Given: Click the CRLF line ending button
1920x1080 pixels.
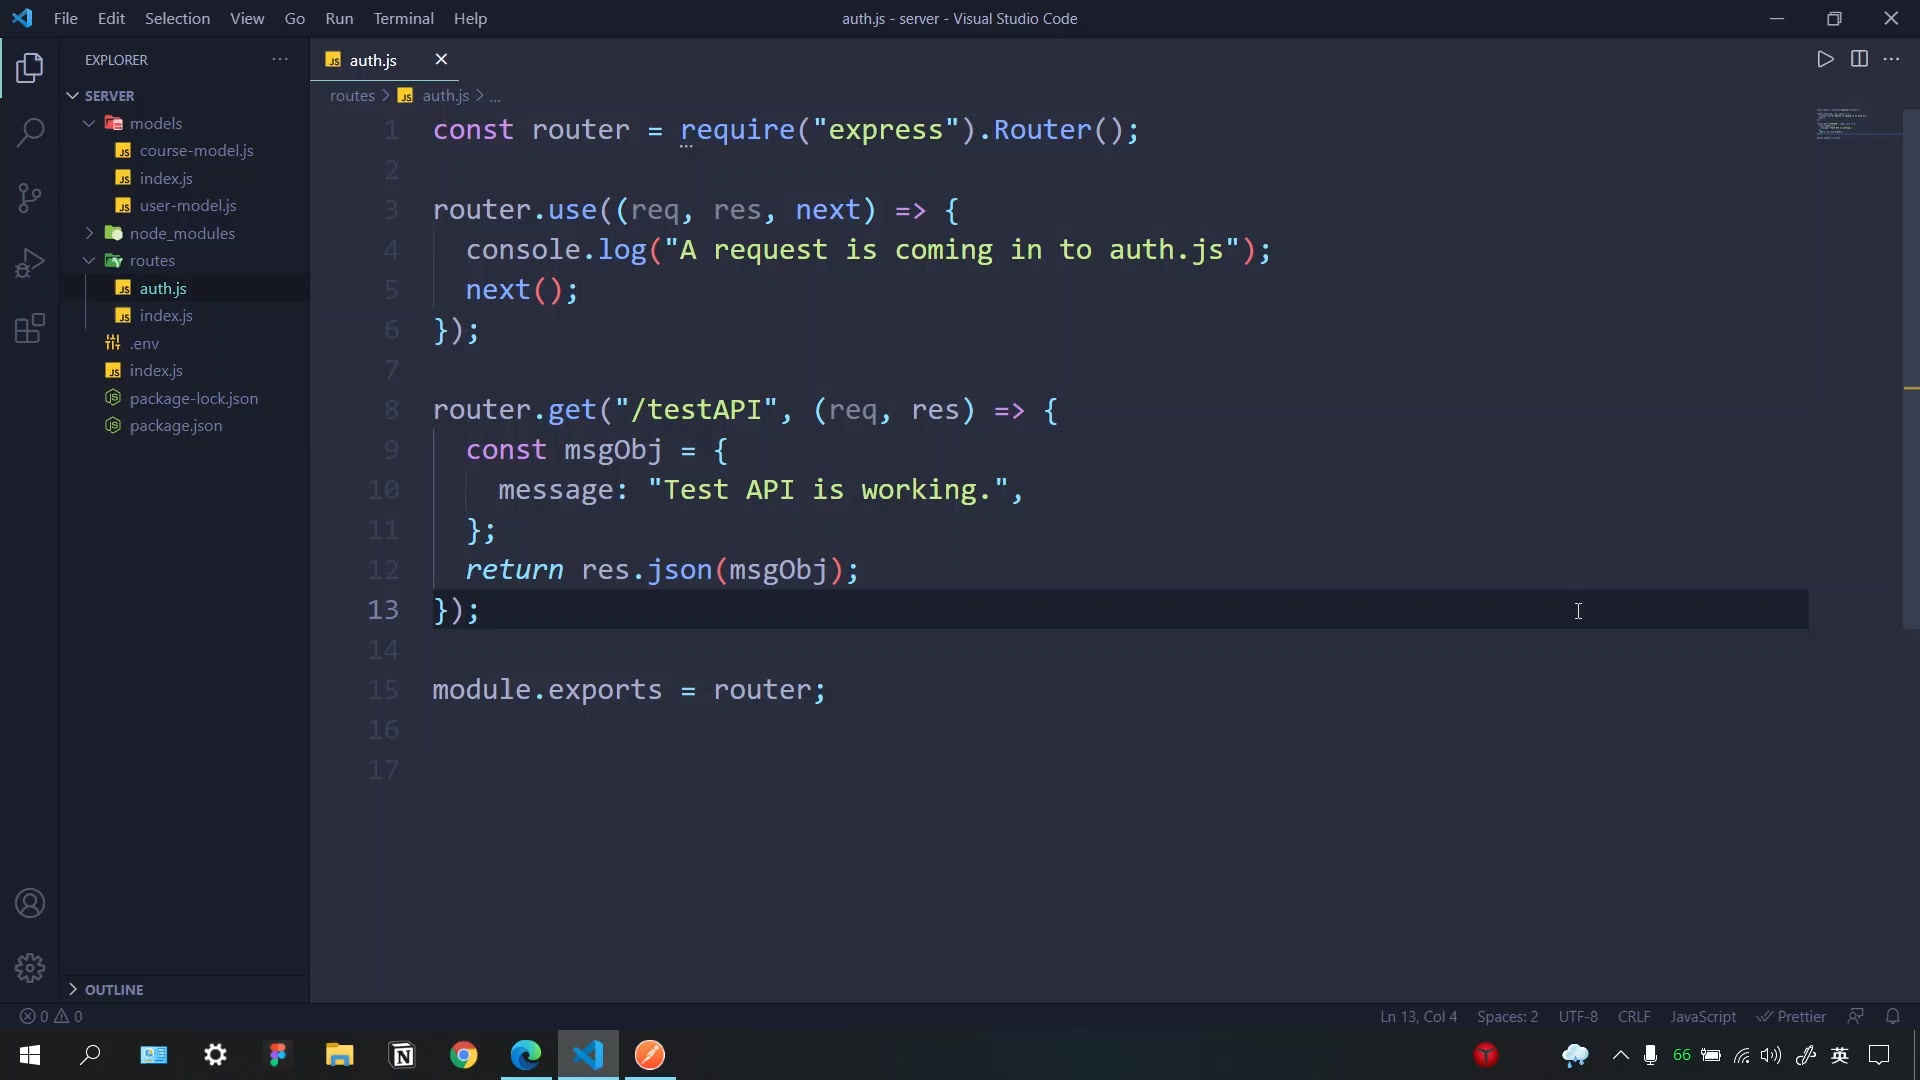Looking at the screenshot, I should tap(1634, 1016).
